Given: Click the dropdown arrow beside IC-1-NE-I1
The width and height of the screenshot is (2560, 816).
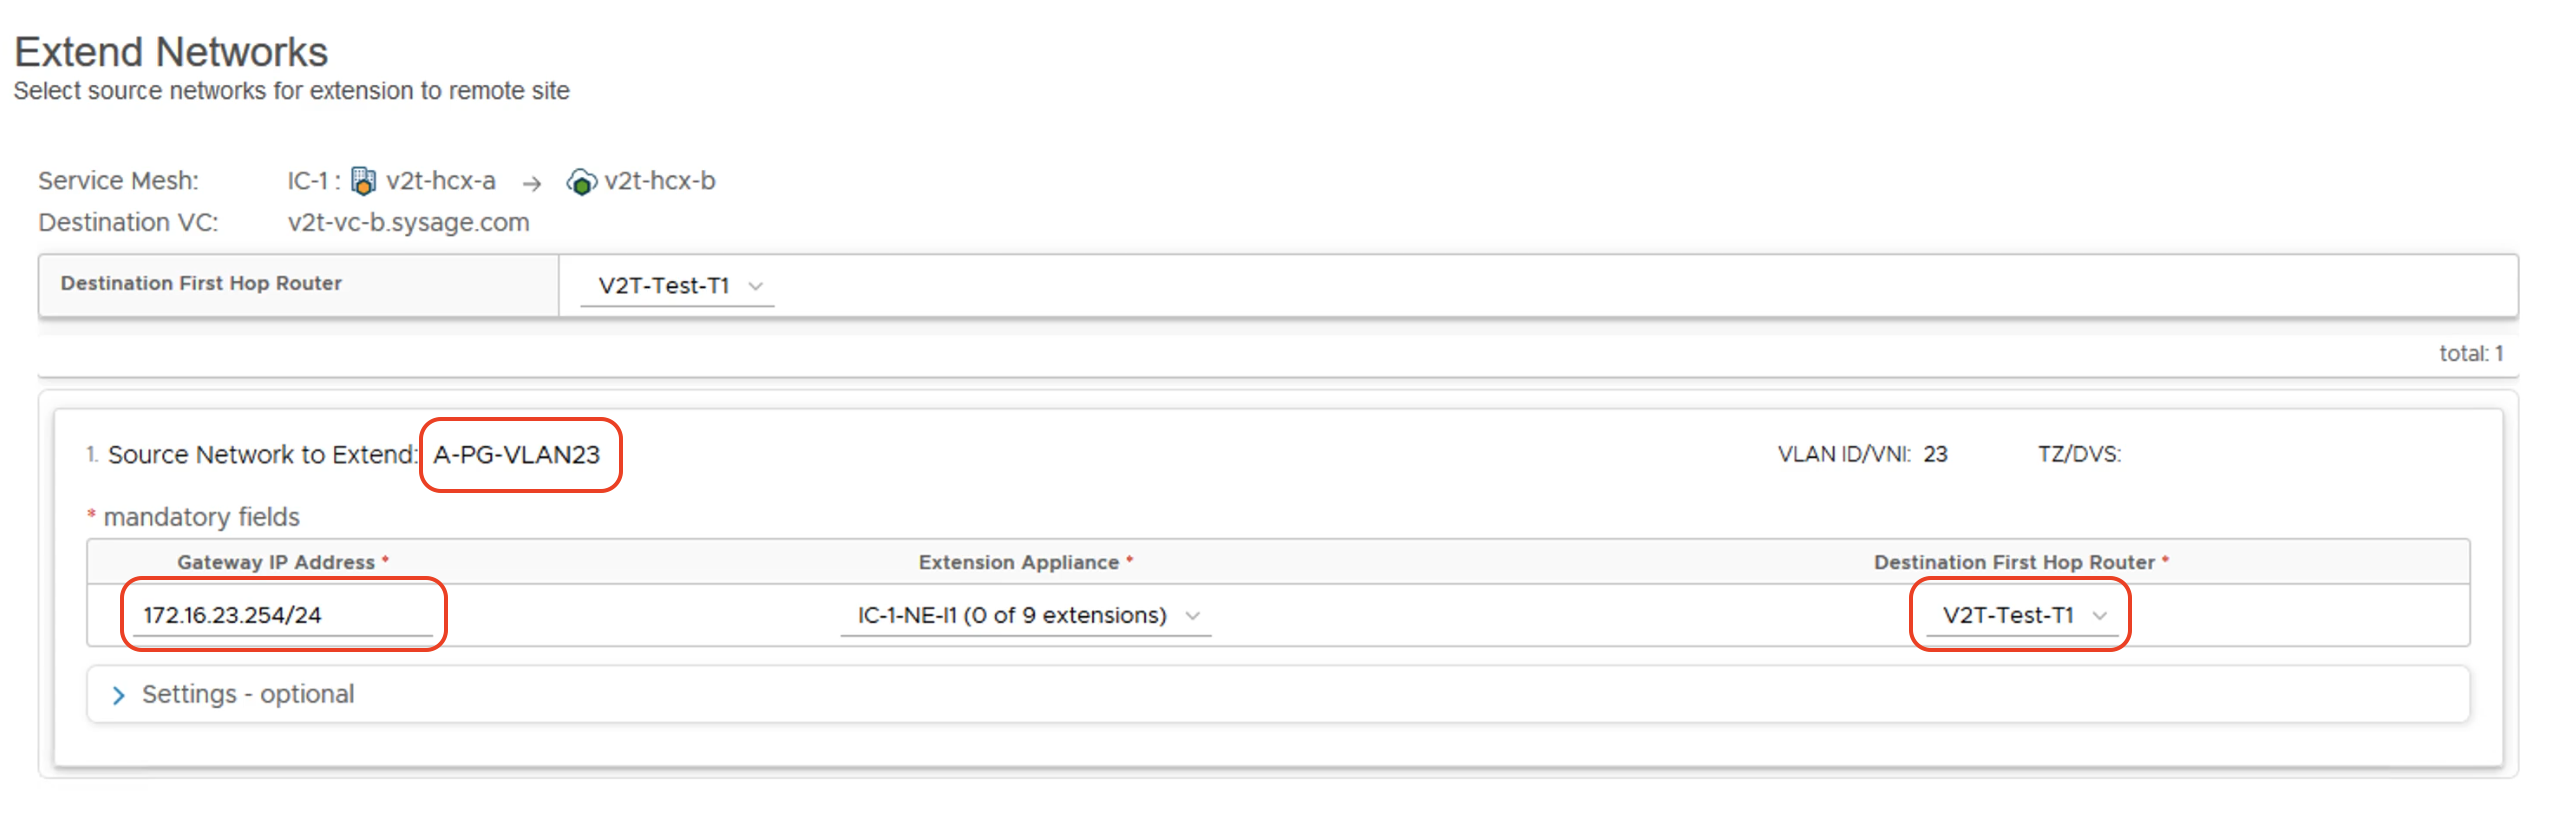Looking at the screenshot, I should (1192, 616).
